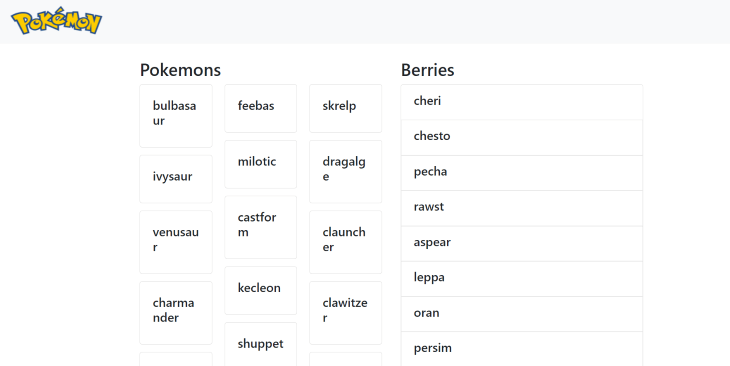Select the skrelp card
The width and height of the screenshot is (730, 366).
345,108
